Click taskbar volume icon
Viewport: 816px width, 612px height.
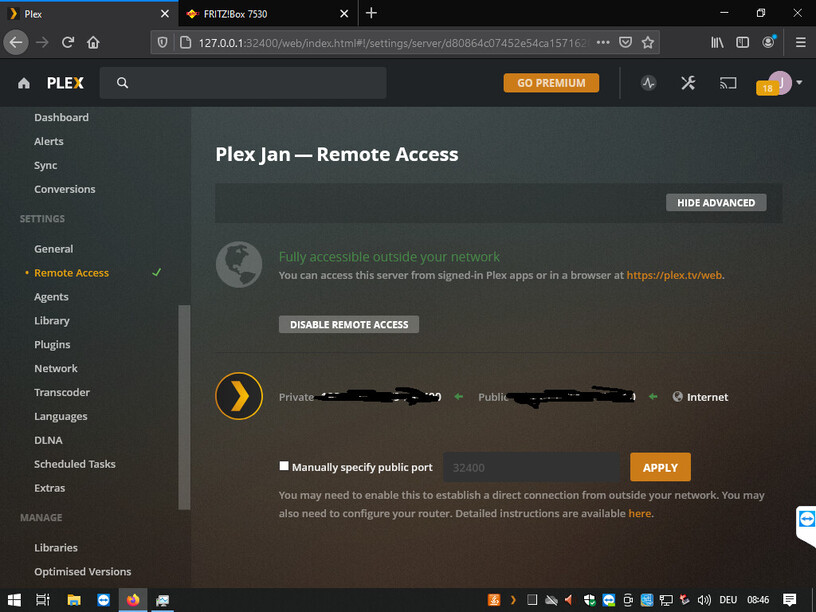[x=704, y=600]
